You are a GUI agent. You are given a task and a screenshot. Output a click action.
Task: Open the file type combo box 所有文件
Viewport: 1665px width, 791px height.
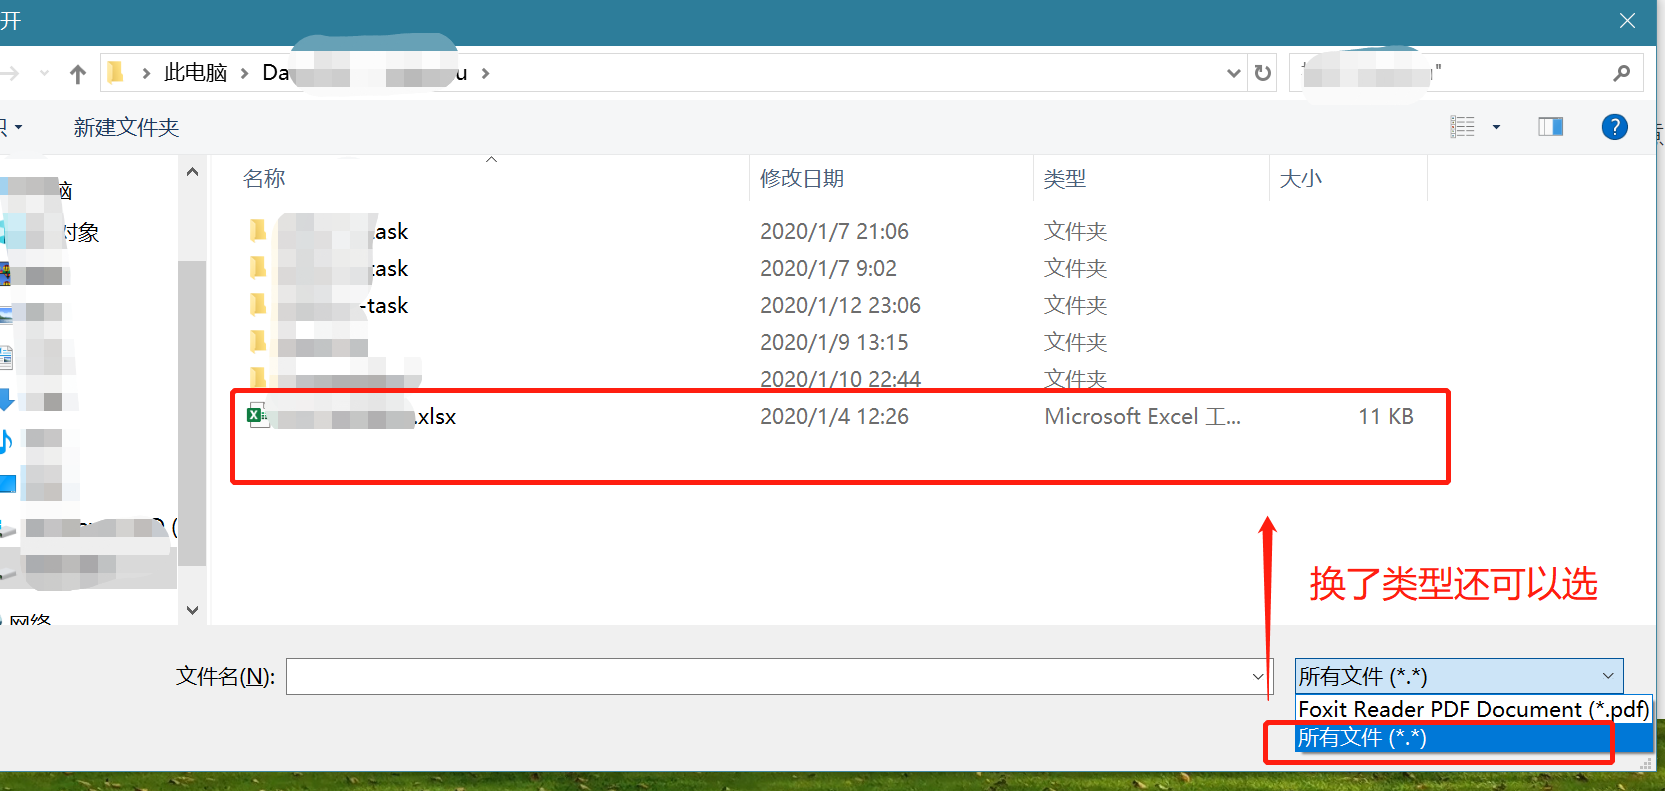pyautogui.click(x=1458, y=676)
